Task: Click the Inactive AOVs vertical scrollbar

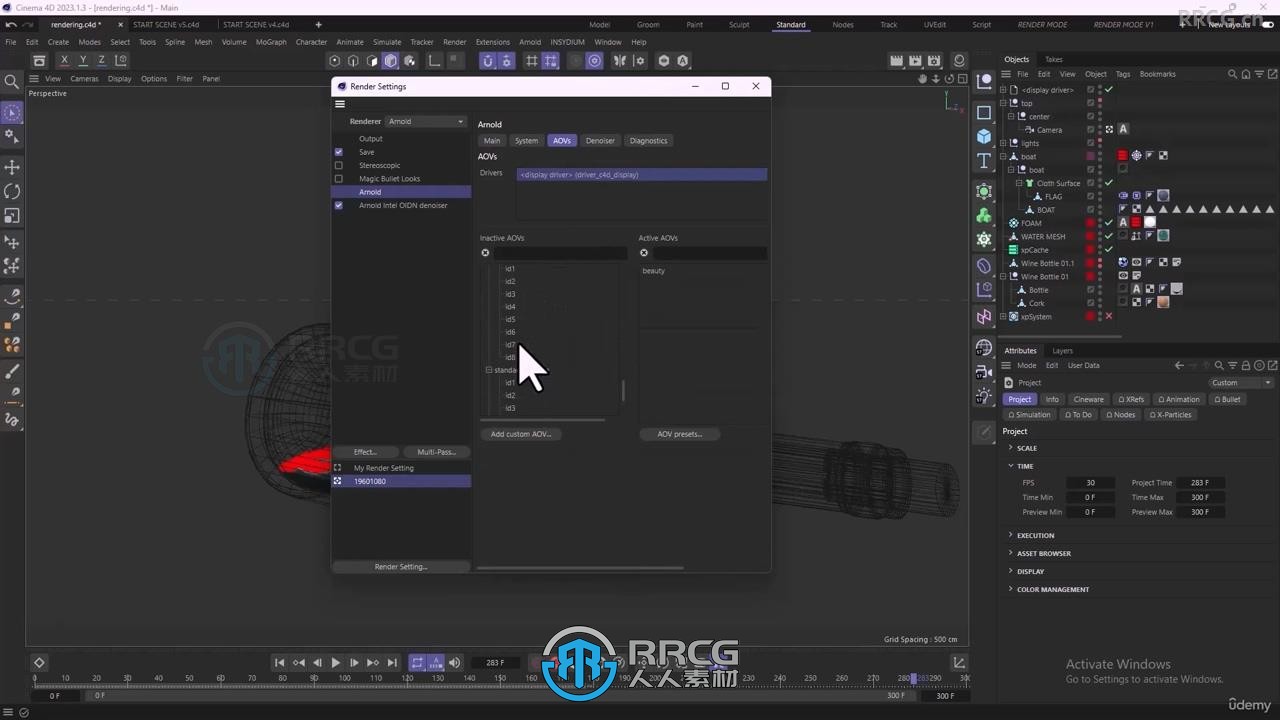Action: (623, 390)
